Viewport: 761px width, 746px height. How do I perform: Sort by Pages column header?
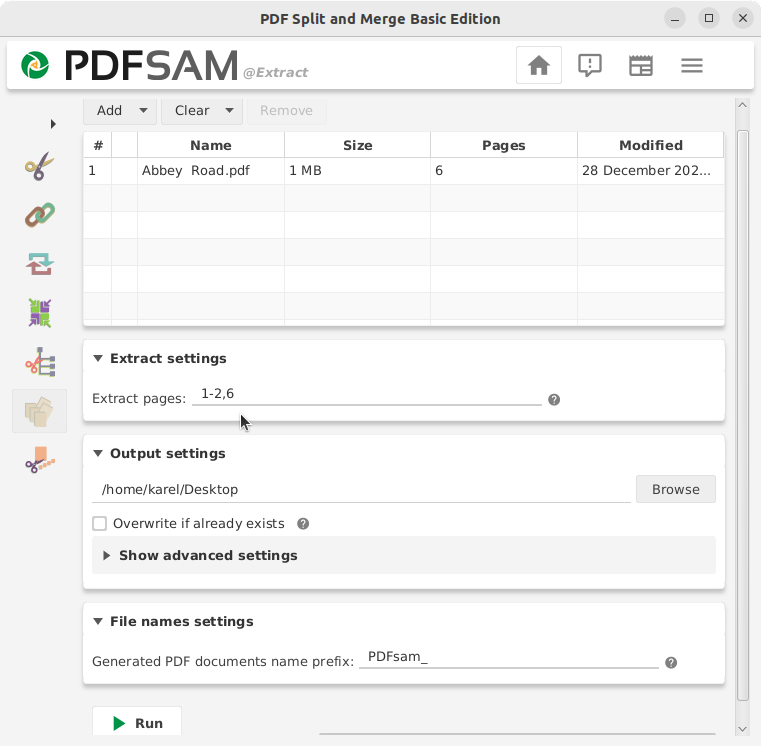(x=504, y=145)
